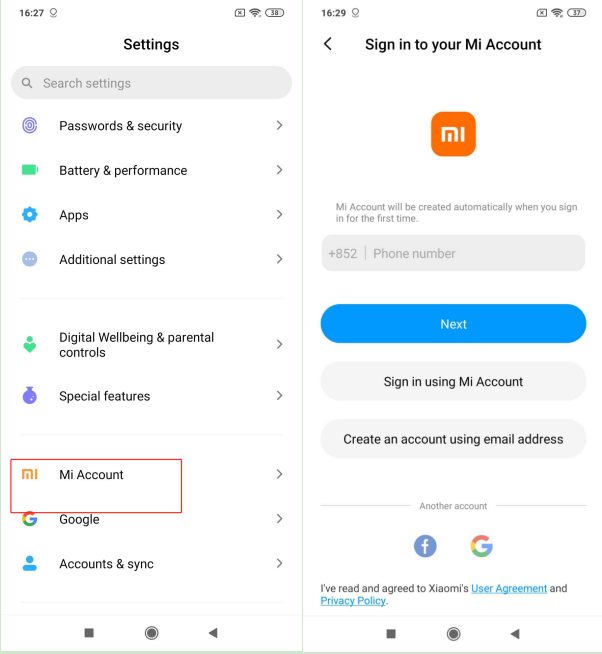Tap the green battery icon
The width and height of the screenshot is (602, 654).
click(30, 170)
